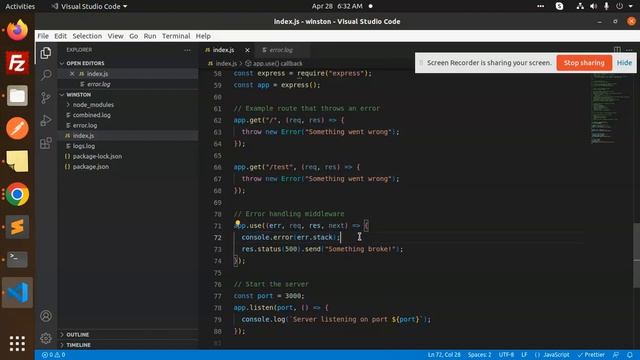The height and width of the screenshot is (360, 640).
Task: Click the date and time clock
Action: (337, 6)
